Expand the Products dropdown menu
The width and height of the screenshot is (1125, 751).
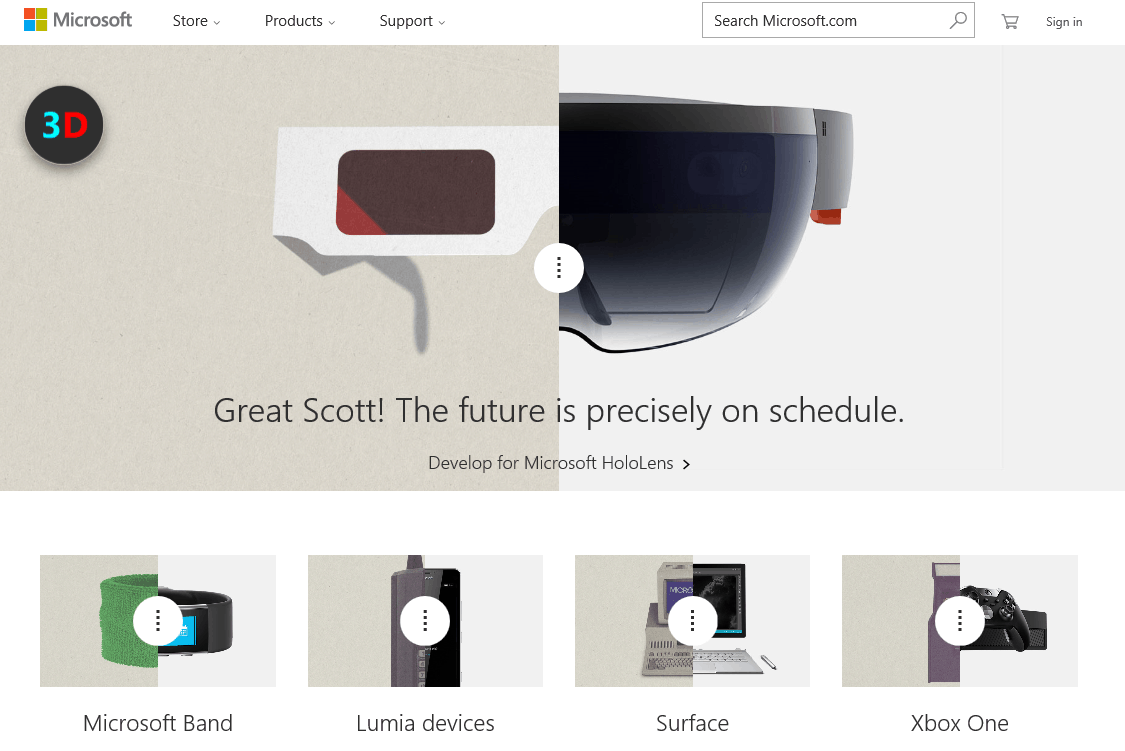click(x=300, y=21)
